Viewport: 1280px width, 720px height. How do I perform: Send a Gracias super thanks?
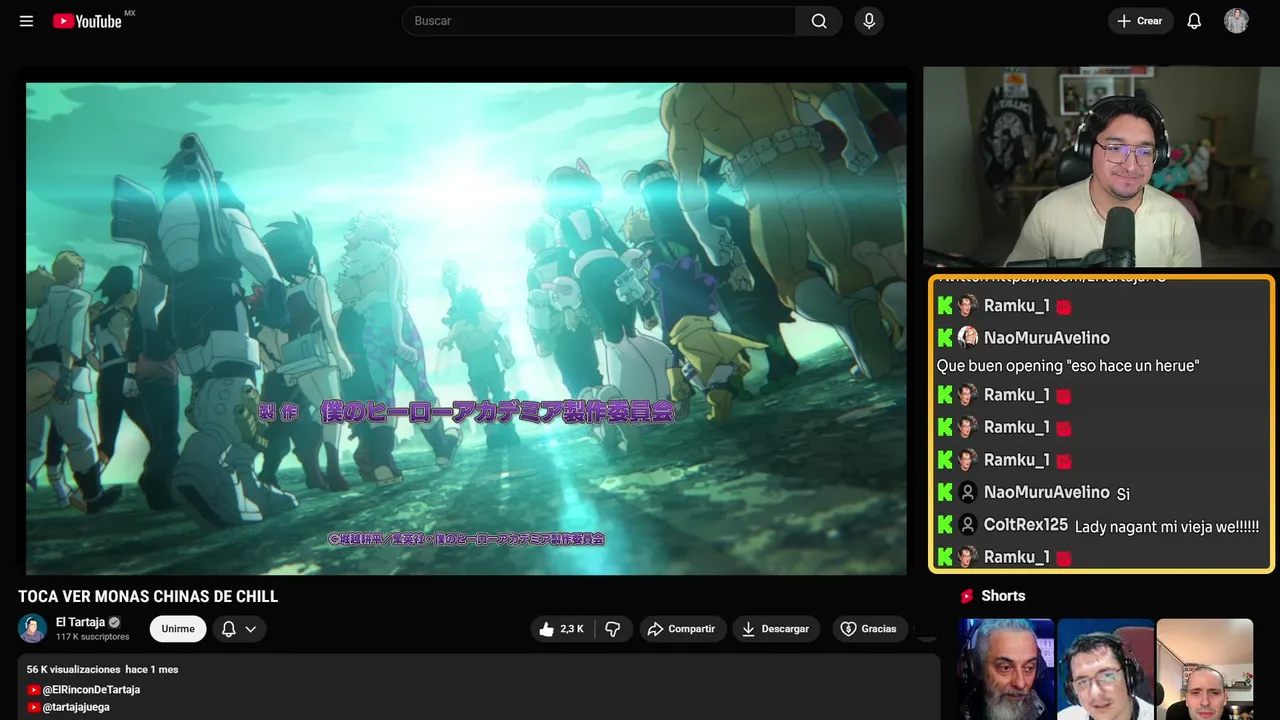coord(868,629)
